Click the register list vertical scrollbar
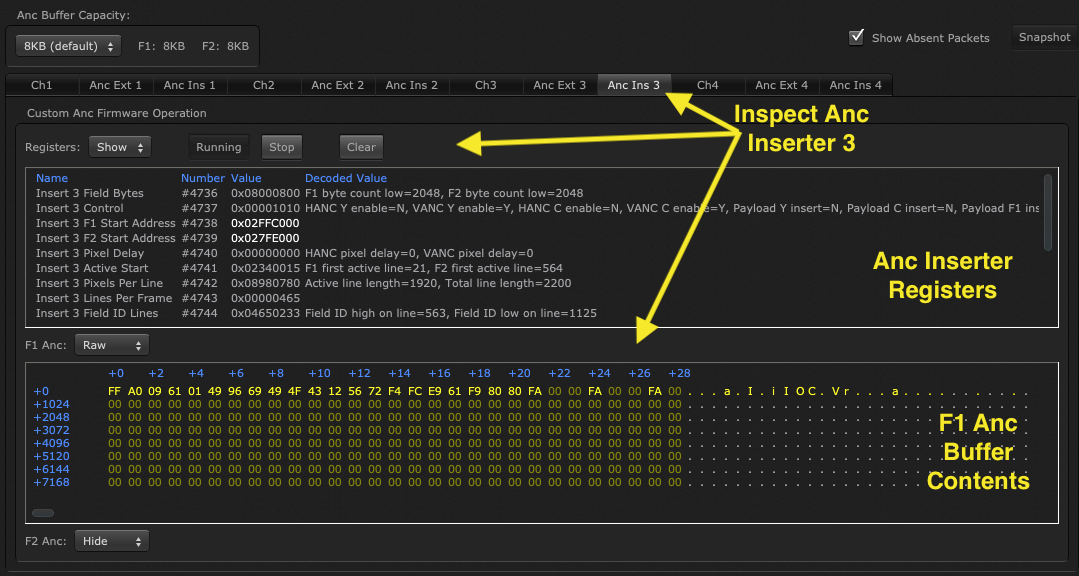The height and width of the screenshot is (576, 1079). click(x=1047, y=212)
